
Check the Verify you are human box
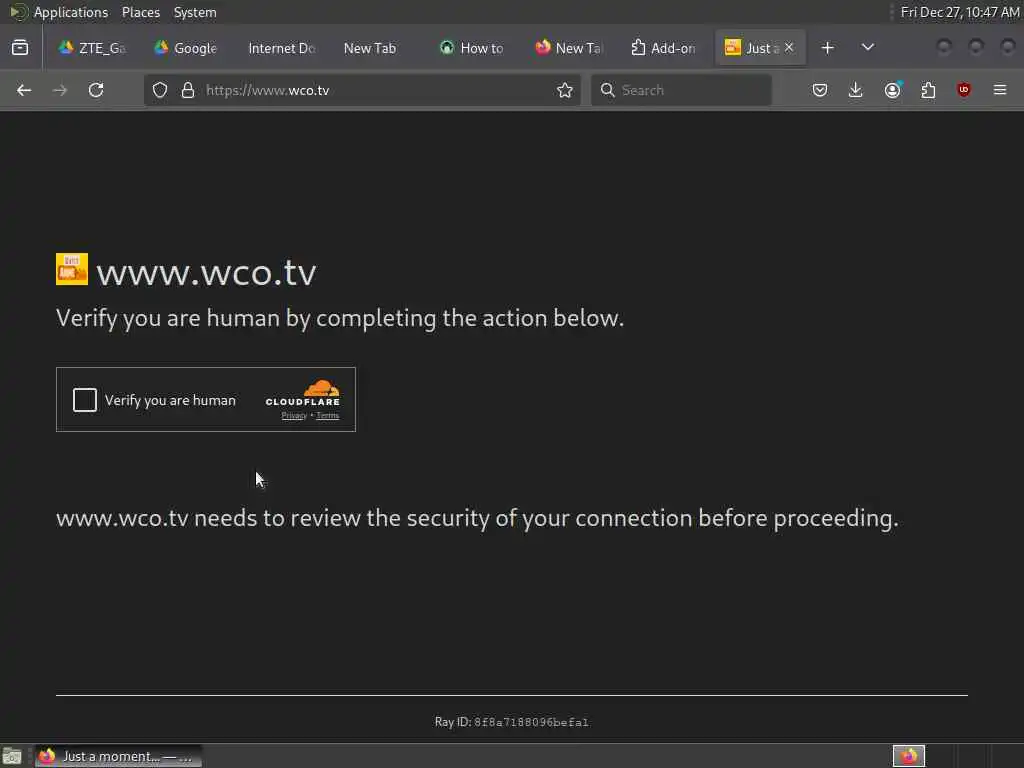tap(85, 400)
